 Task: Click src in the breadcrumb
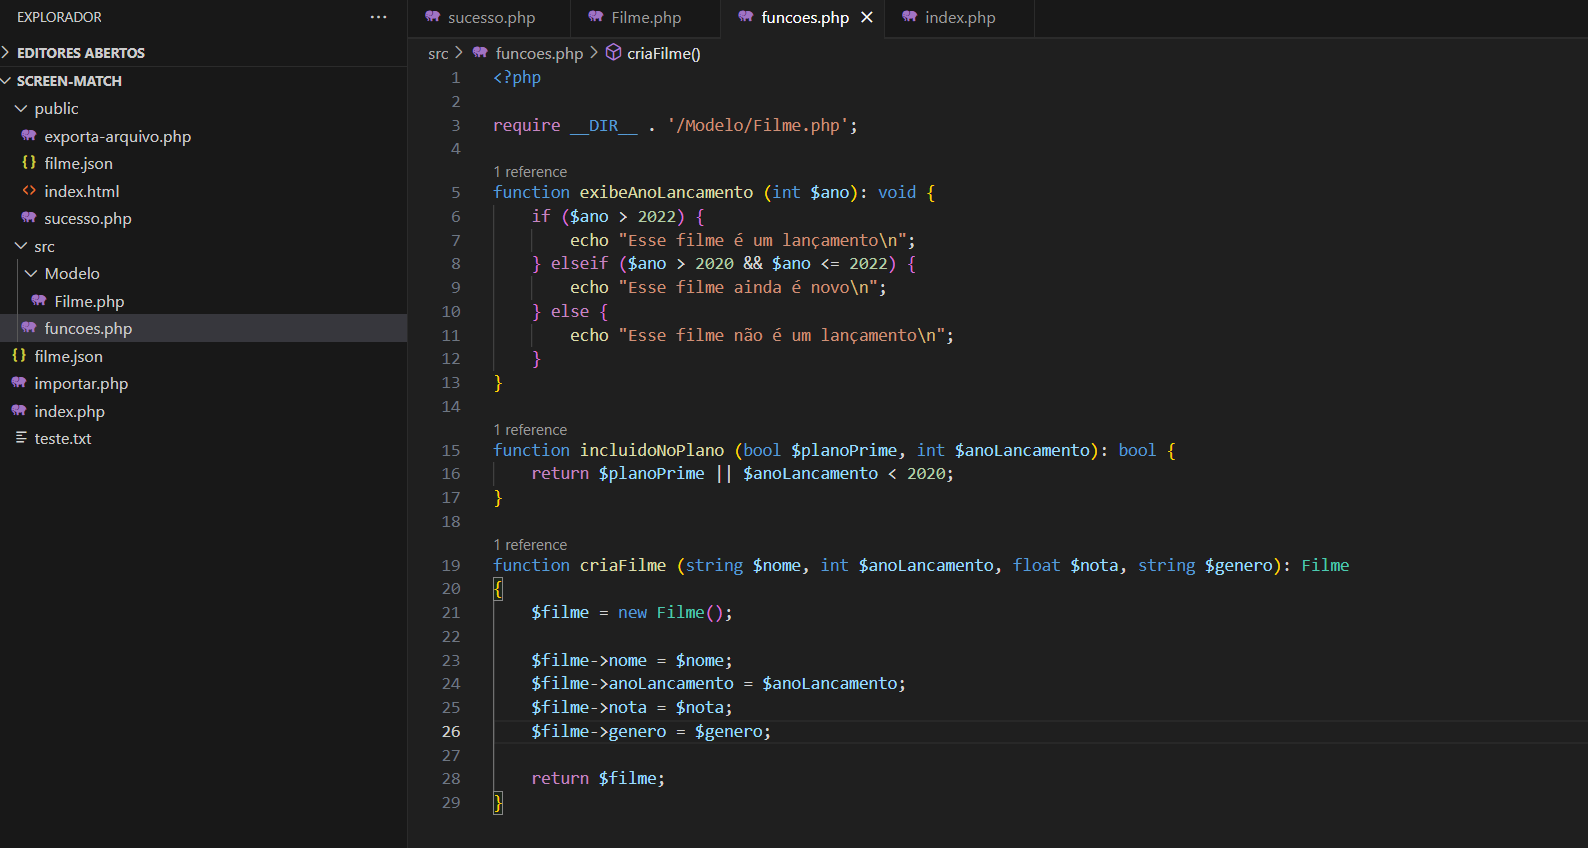click(x=438, y=53)
